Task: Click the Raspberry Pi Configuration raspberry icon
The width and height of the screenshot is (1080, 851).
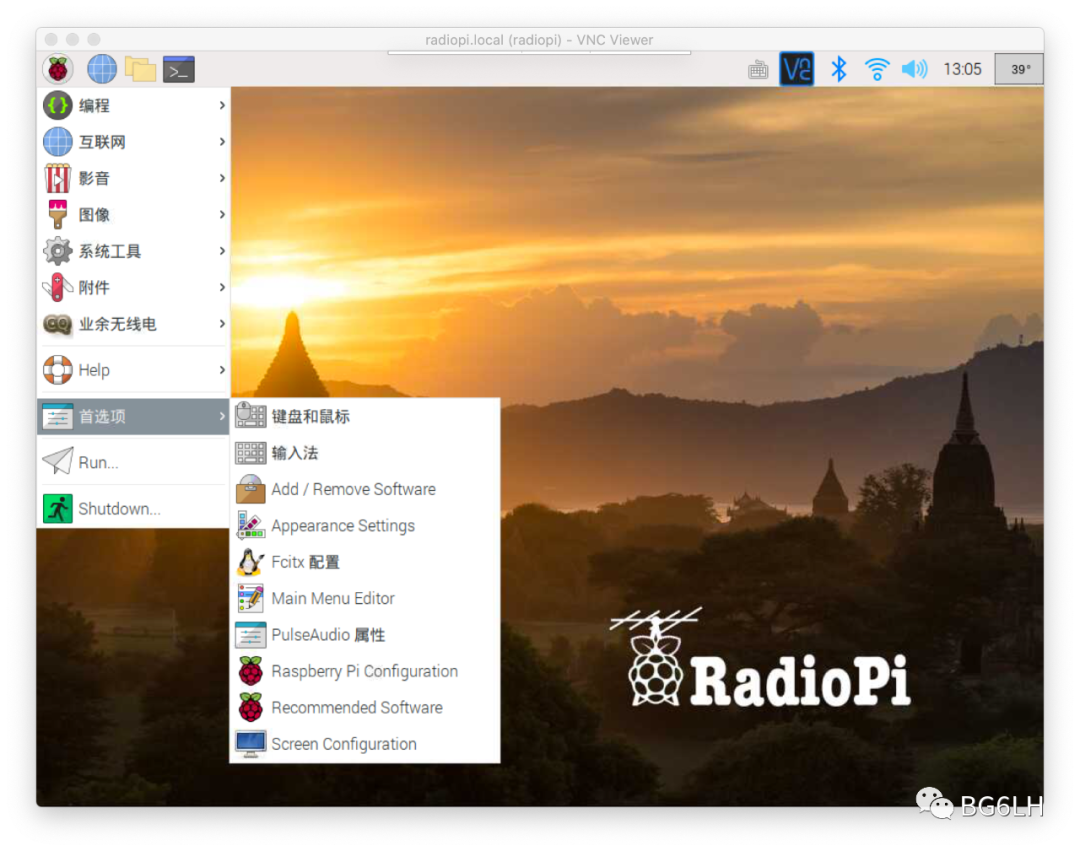Action: click(x=251, y=671)
